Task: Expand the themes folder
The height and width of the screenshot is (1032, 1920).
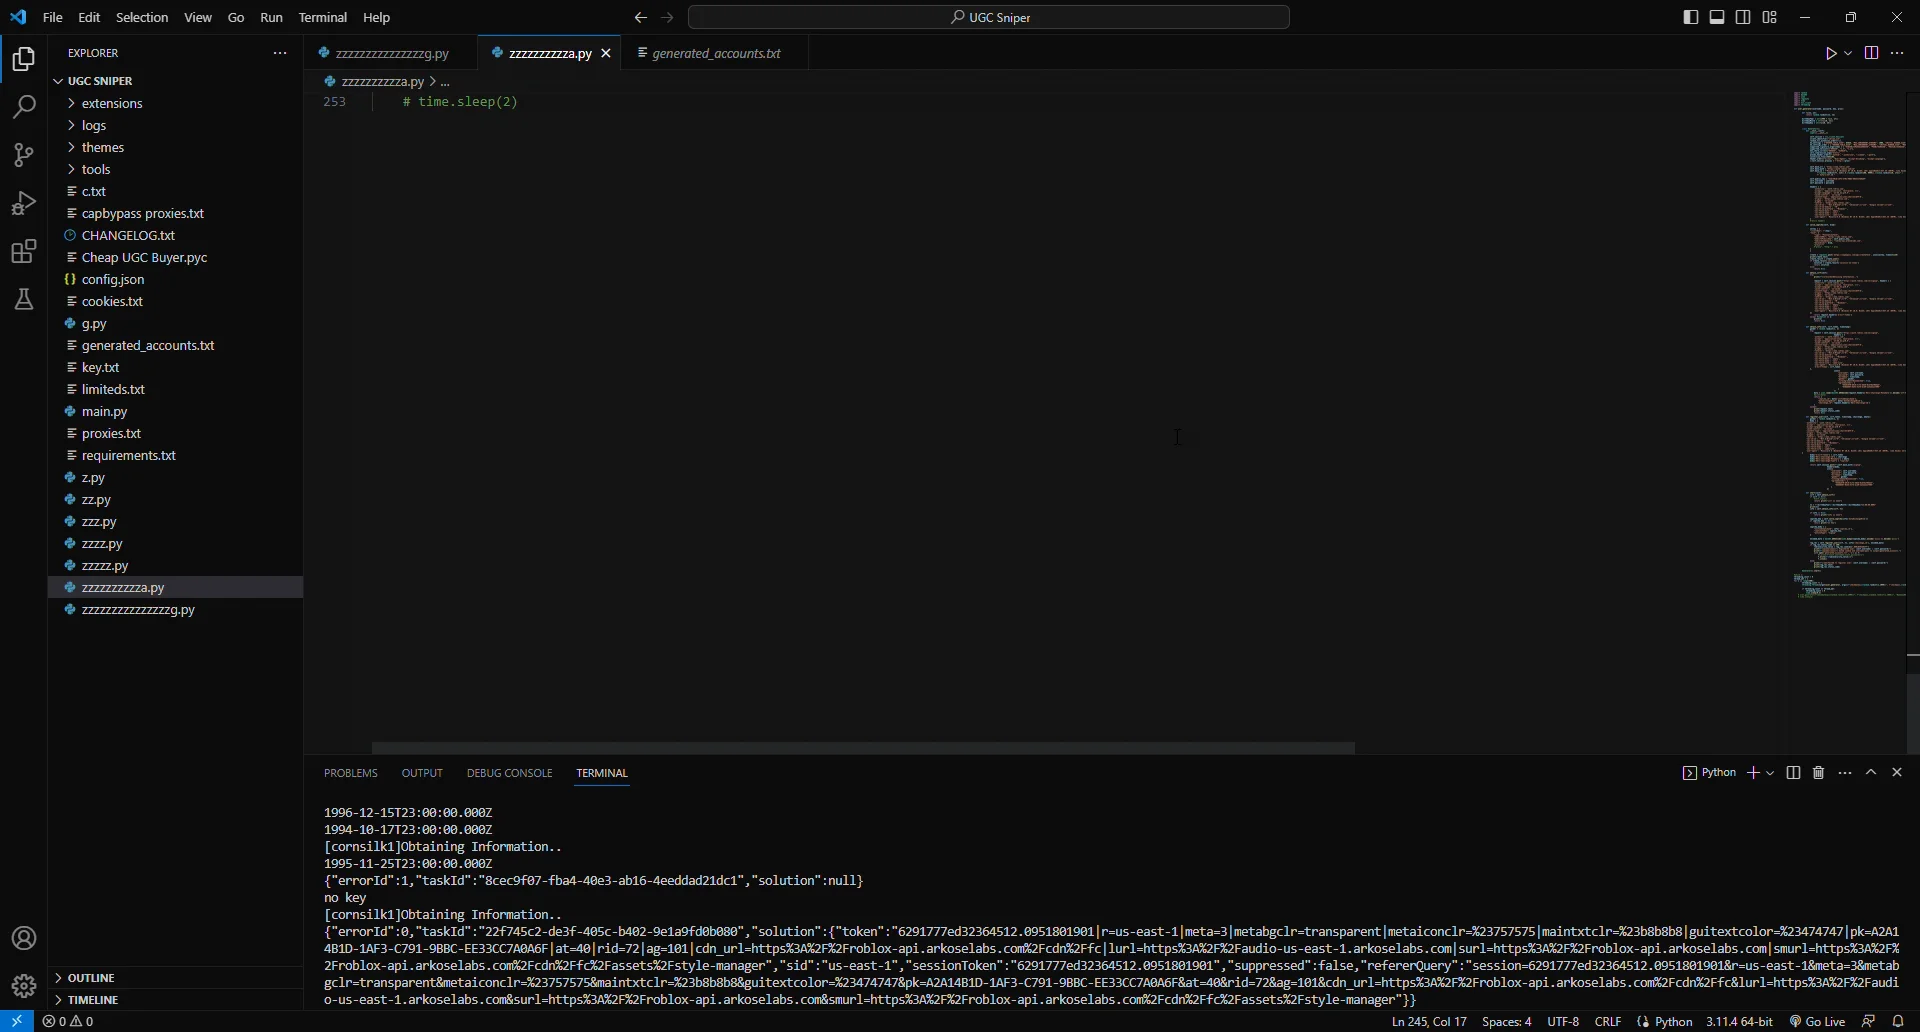Action: point(103,147)
